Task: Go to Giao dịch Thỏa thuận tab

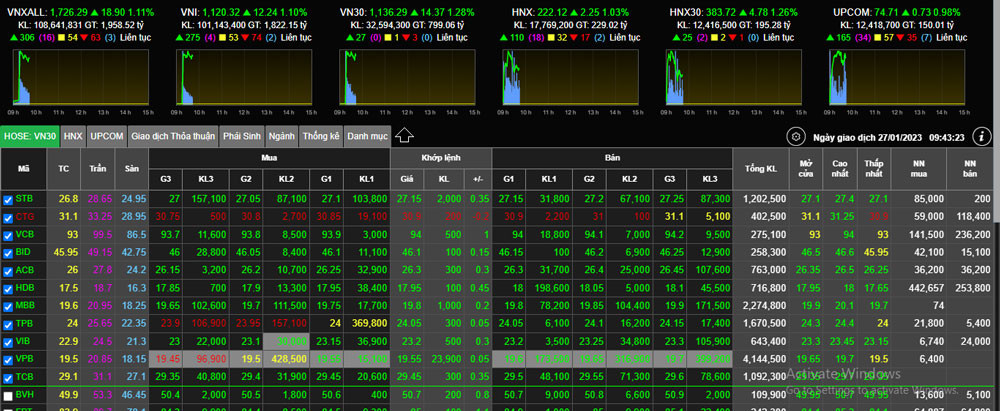Action: click(x=173, y=136)
